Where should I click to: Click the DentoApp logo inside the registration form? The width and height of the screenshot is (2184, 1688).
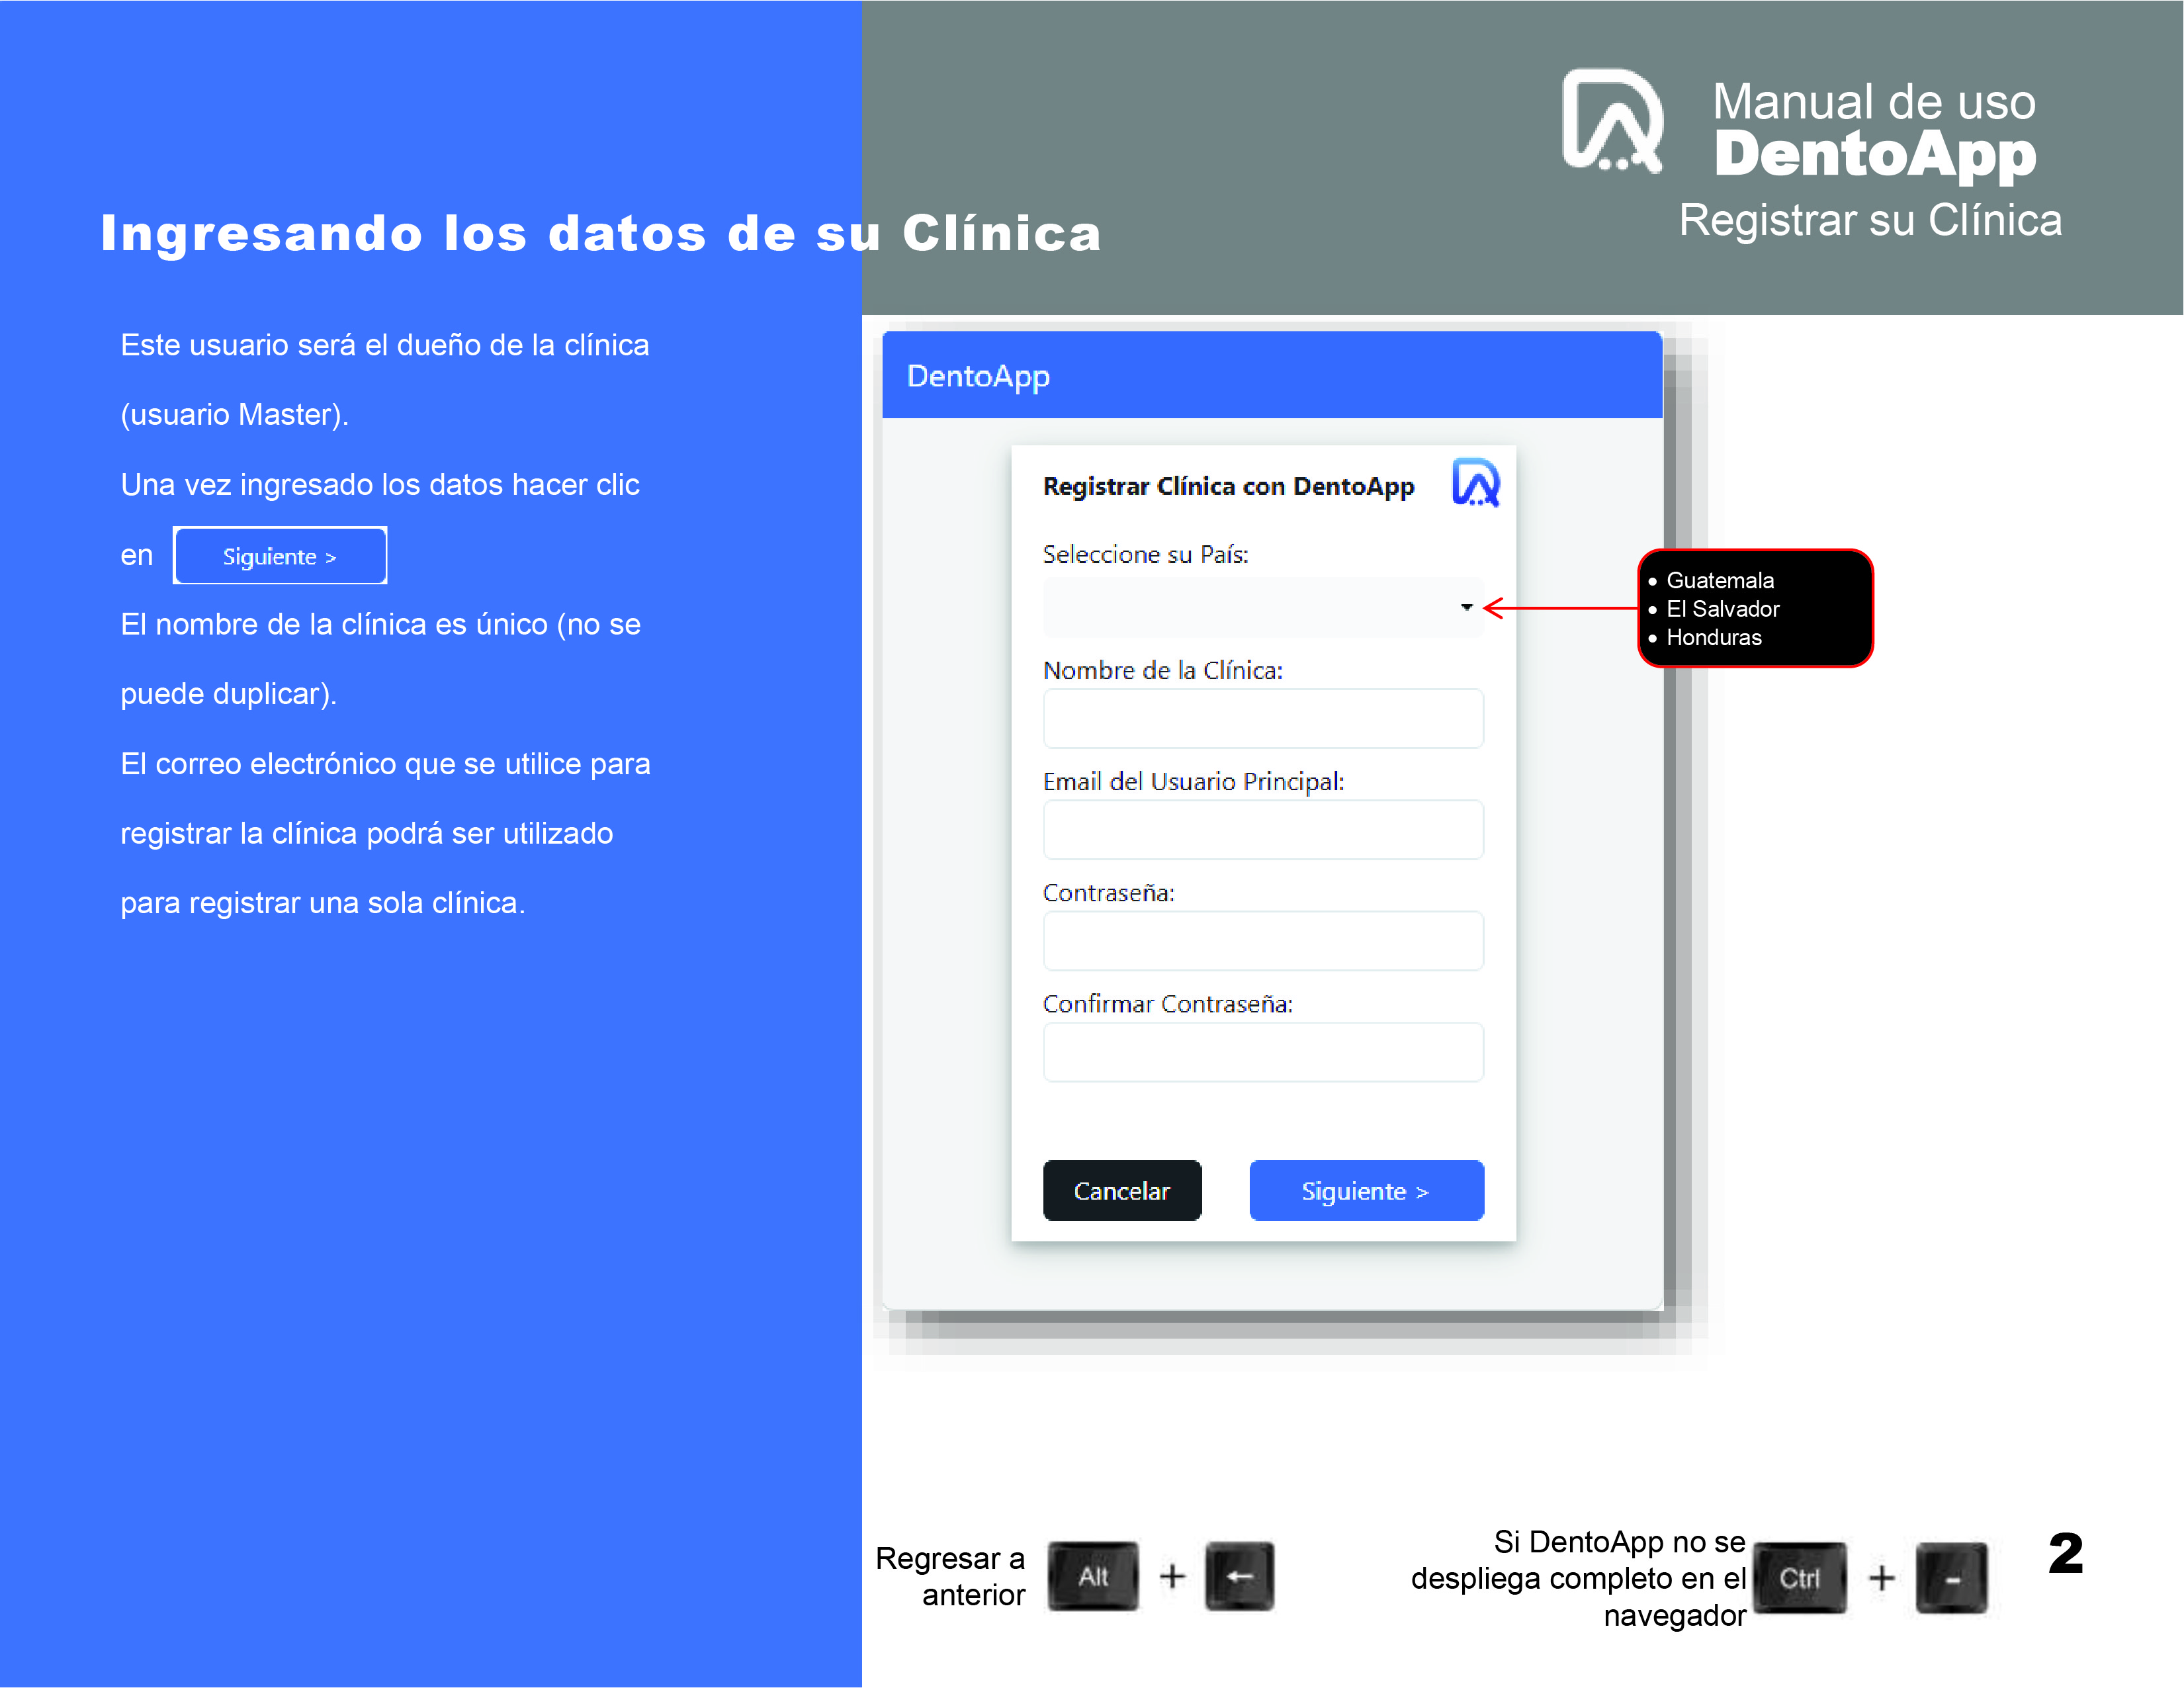pos(1476,482)
